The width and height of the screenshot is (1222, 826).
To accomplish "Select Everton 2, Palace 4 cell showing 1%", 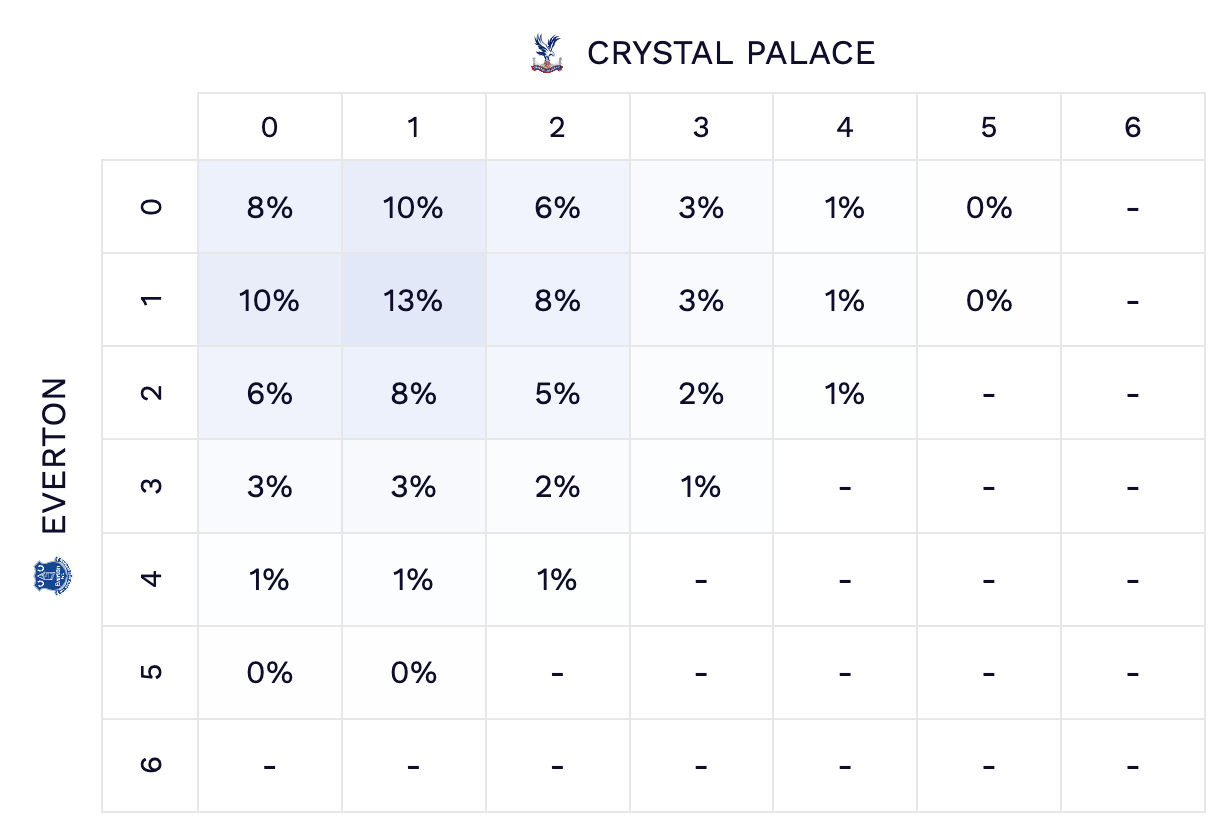I will tap(845, 393).
